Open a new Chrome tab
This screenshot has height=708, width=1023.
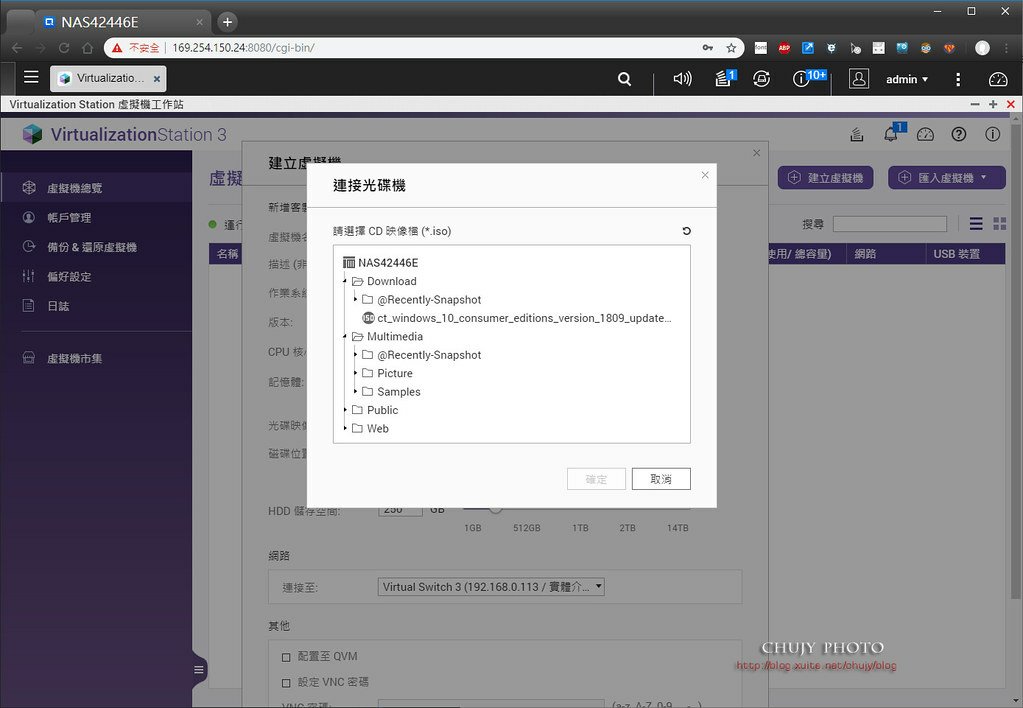[227, 22]
